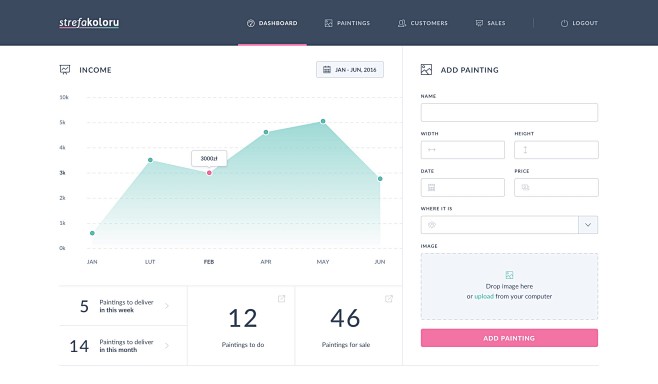Screen dimensions: 658x384
Task: Click the 46 Paintings for sale card
Action: coord(349,326)
